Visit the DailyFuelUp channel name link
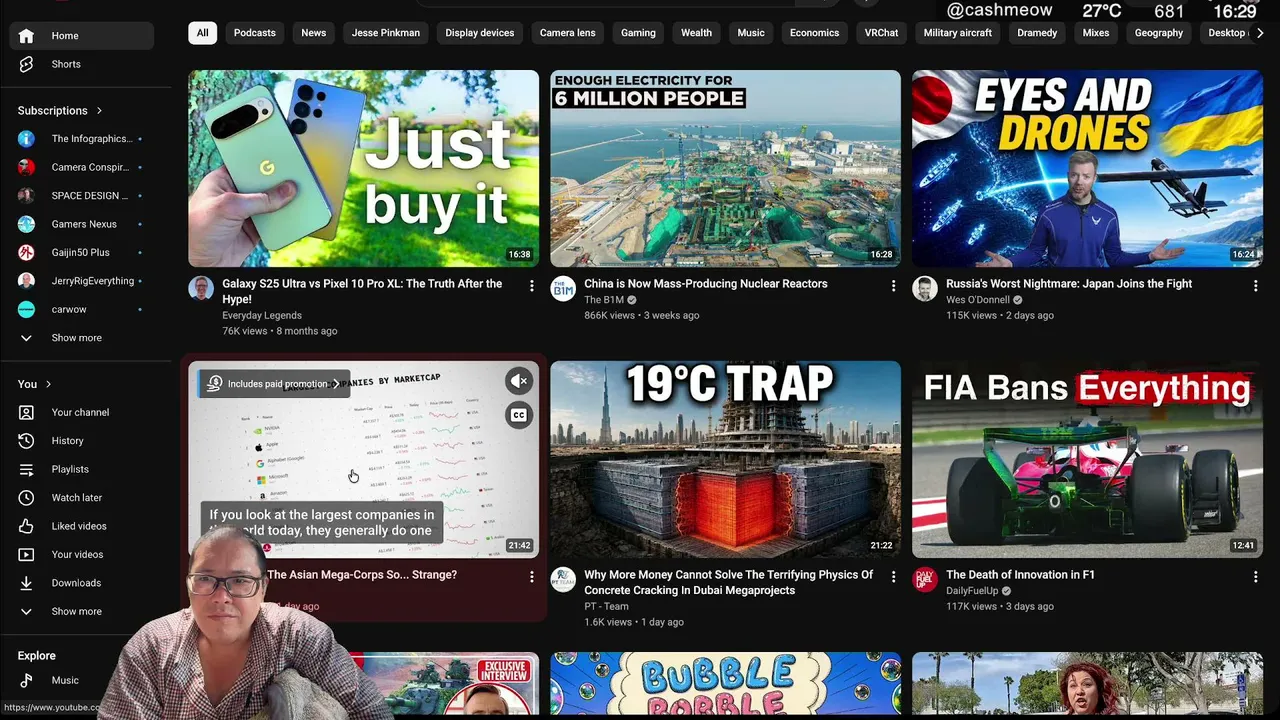 point(972,591)
